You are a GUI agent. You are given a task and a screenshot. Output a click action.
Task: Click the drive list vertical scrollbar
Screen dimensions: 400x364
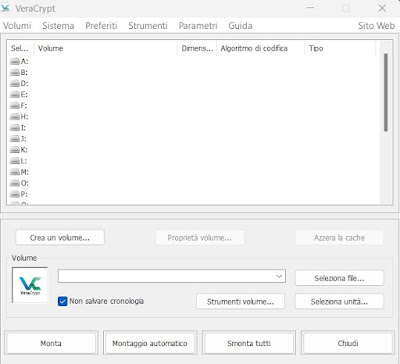tap(386, 92)
